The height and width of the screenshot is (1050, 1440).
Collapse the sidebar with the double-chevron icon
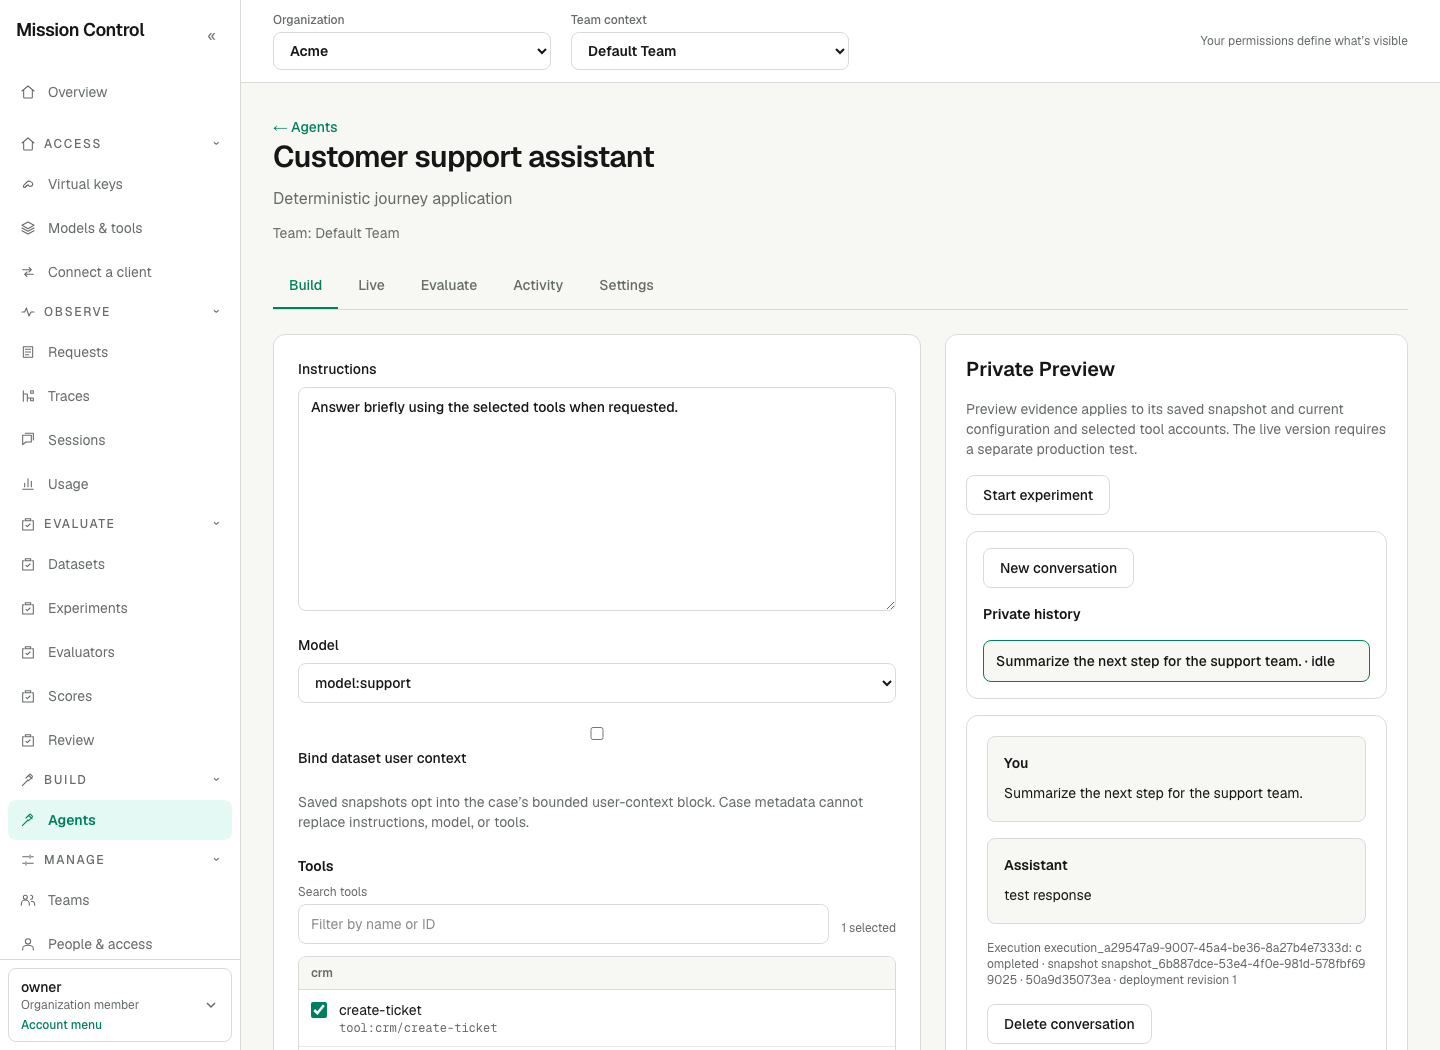point(211,36)
